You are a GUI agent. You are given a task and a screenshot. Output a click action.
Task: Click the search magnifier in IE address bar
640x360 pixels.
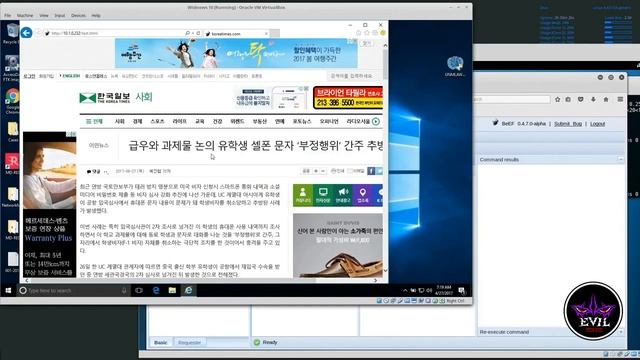(x=187, y=33)
